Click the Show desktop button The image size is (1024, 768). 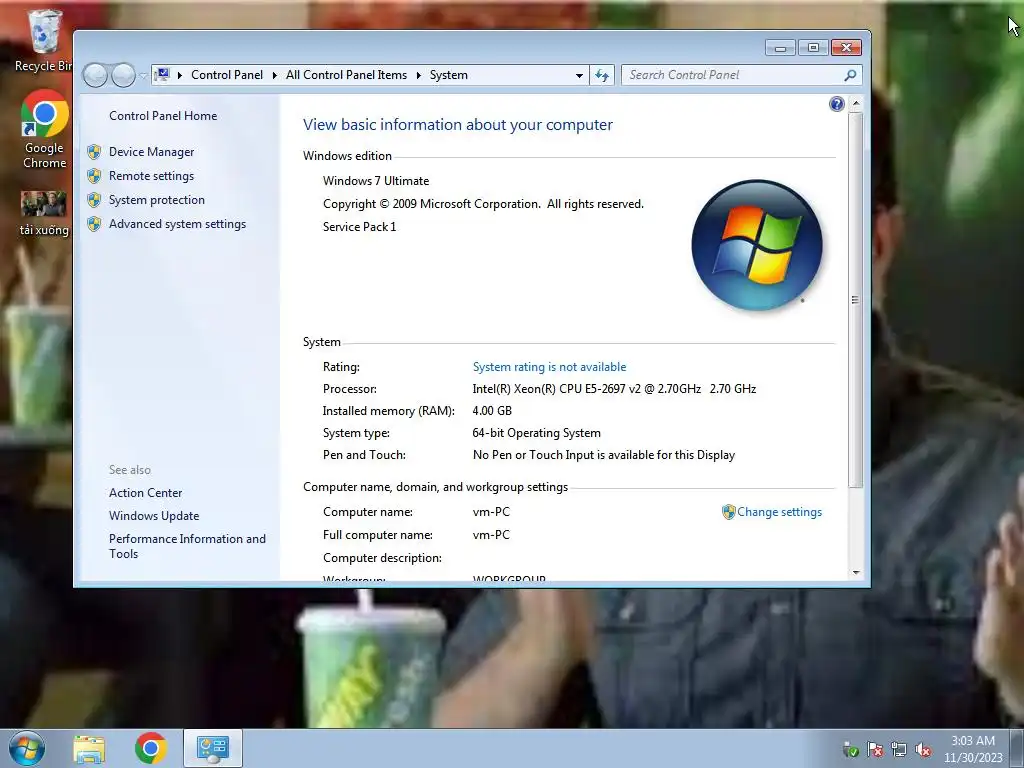[x=1017, y=748]
